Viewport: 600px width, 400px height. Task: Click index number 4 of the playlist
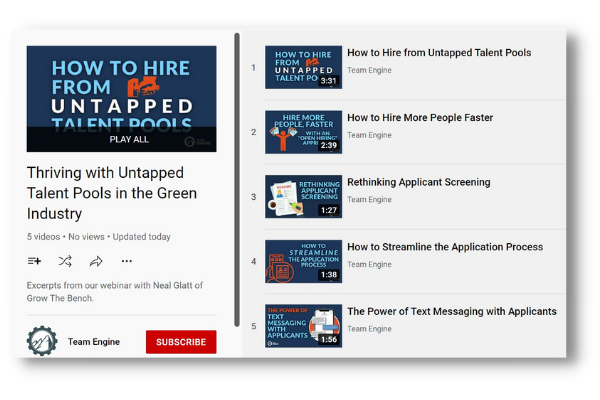tap(253, 261)
